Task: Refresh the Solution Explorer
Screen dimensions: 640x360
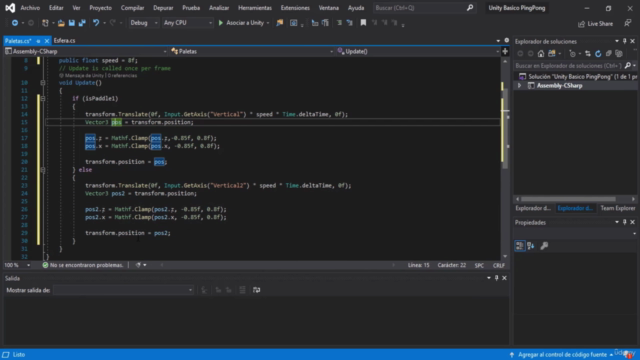Action: (x=598, y=53)
